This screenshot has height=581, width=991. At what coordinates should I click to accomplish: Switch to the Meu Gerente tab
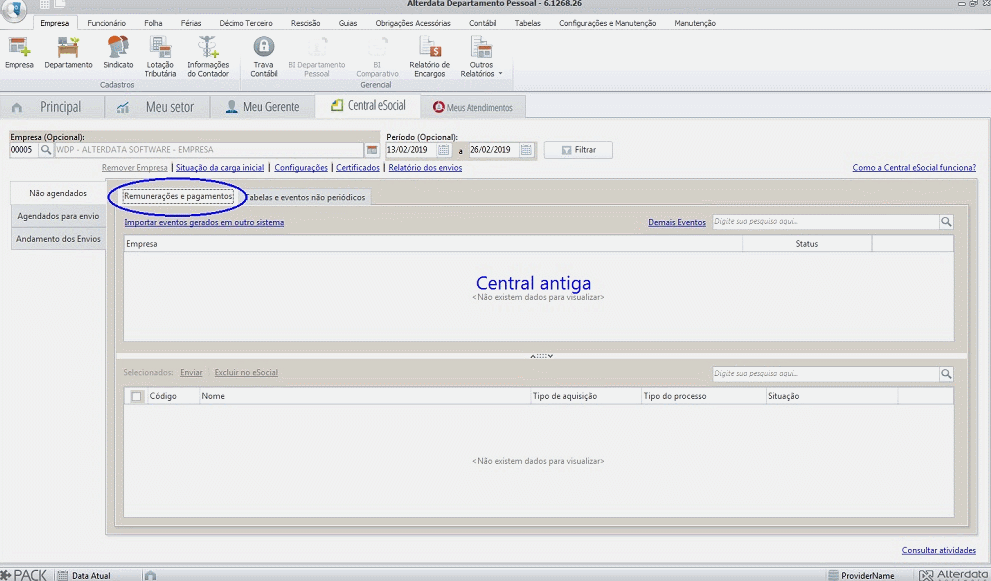pos(262,107)
